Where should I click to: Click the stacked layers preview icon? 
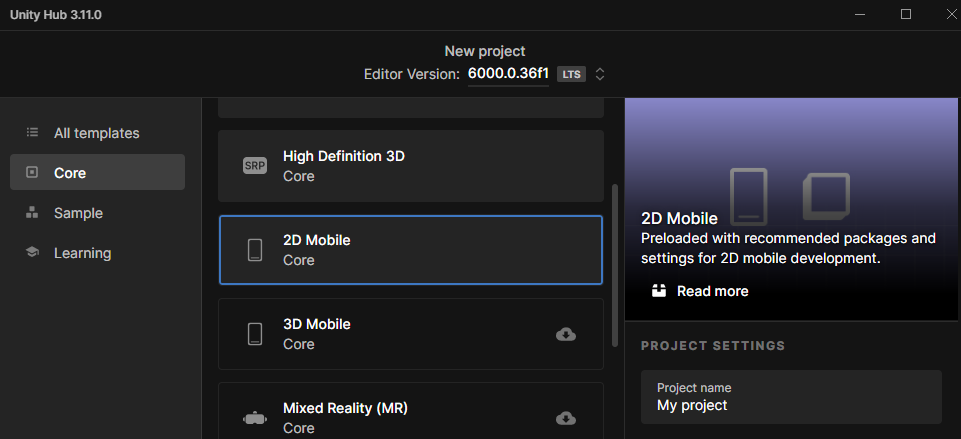point(826,197)
